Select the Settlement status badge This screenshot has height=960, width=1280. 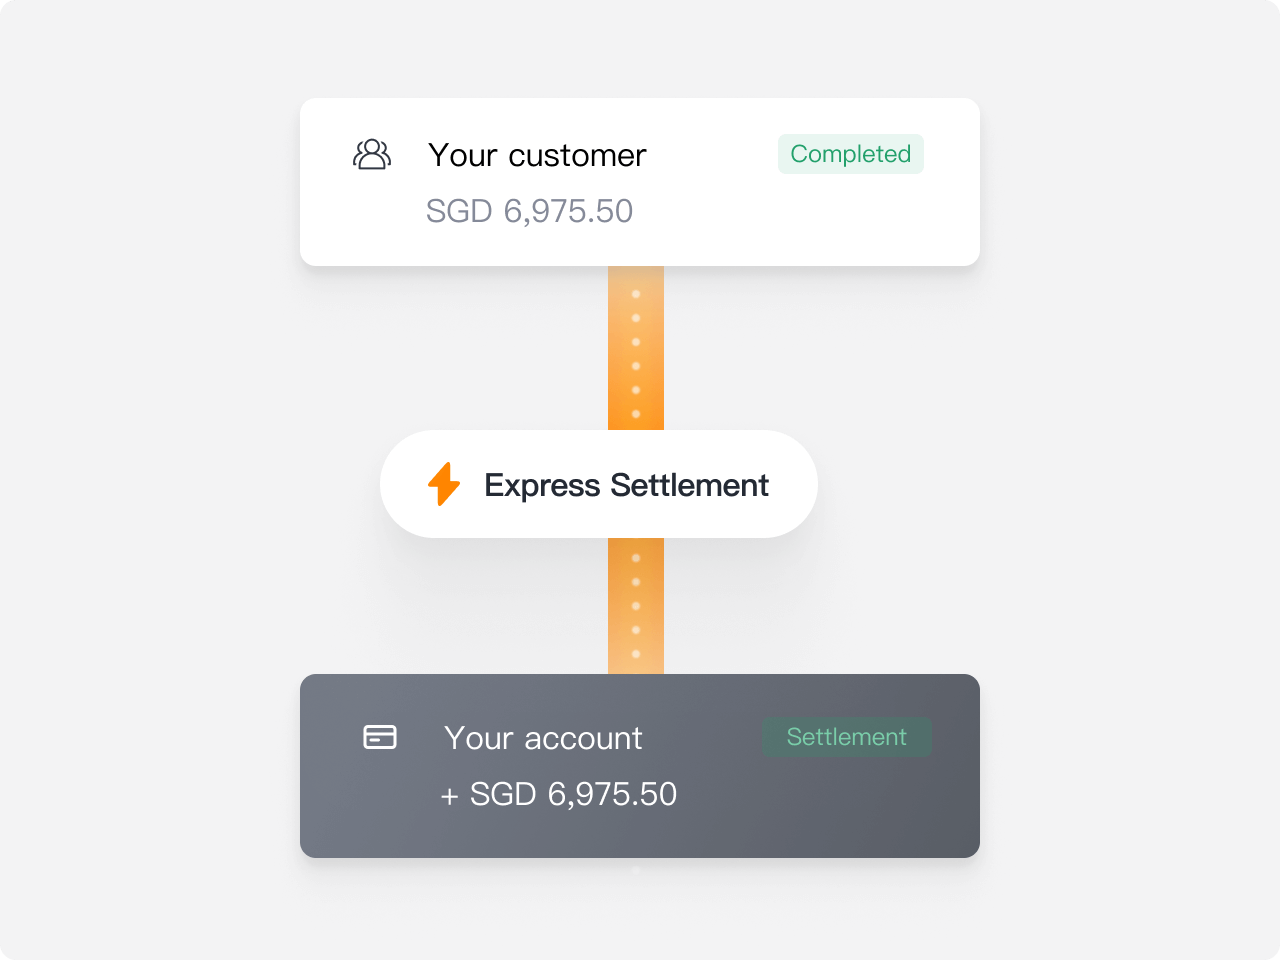(x=847, y=737)
